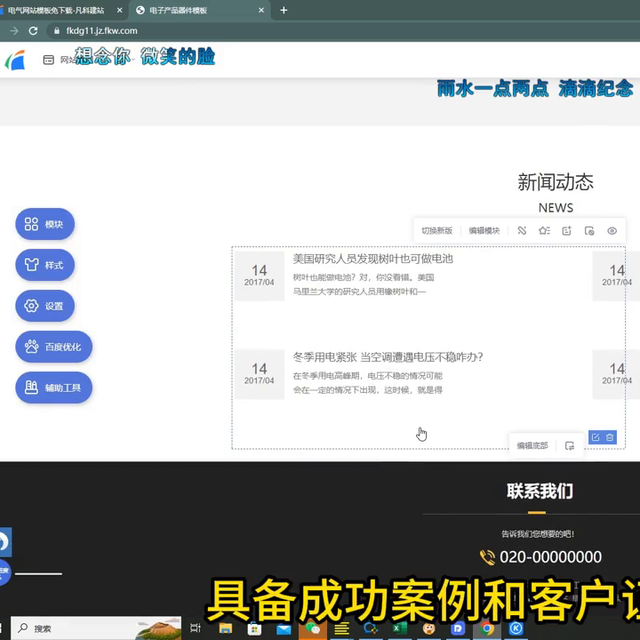
Task: Switch to 电气网站模板免下载 browser tab
Action: 56,11
